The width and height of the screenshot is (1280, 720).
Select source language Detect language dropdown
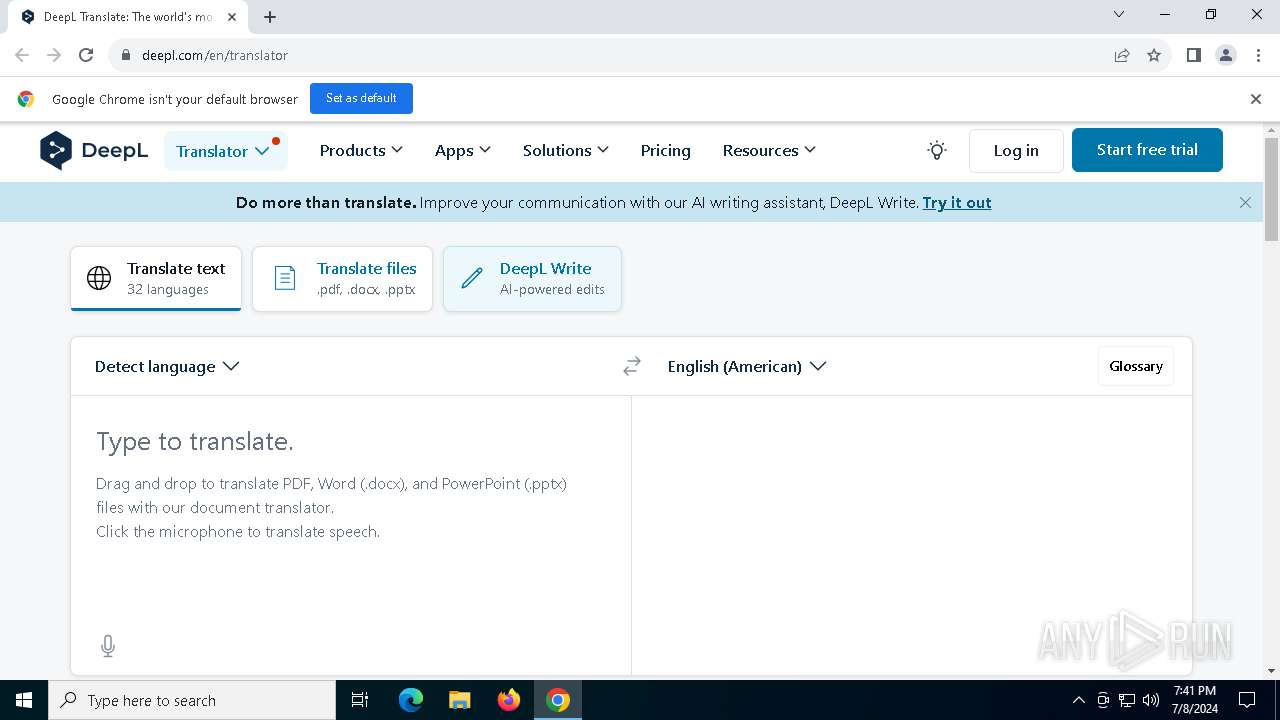167,367
